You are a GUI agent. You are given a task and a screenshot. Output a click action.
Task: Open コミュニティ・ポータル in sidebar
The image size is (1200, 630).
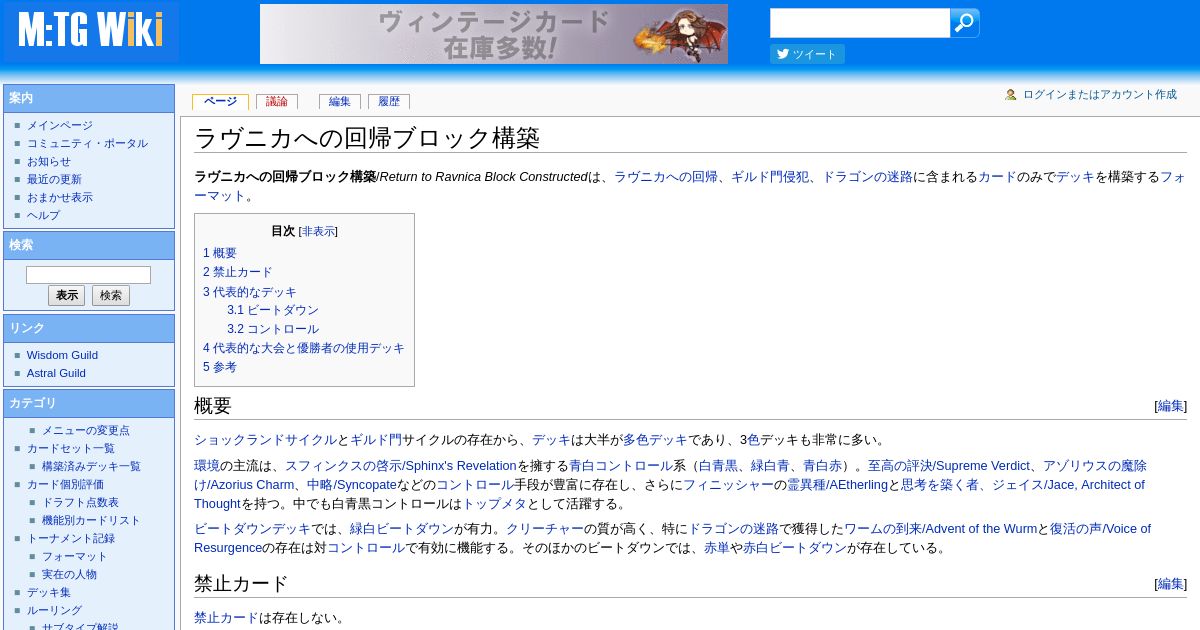pos(87,144)
